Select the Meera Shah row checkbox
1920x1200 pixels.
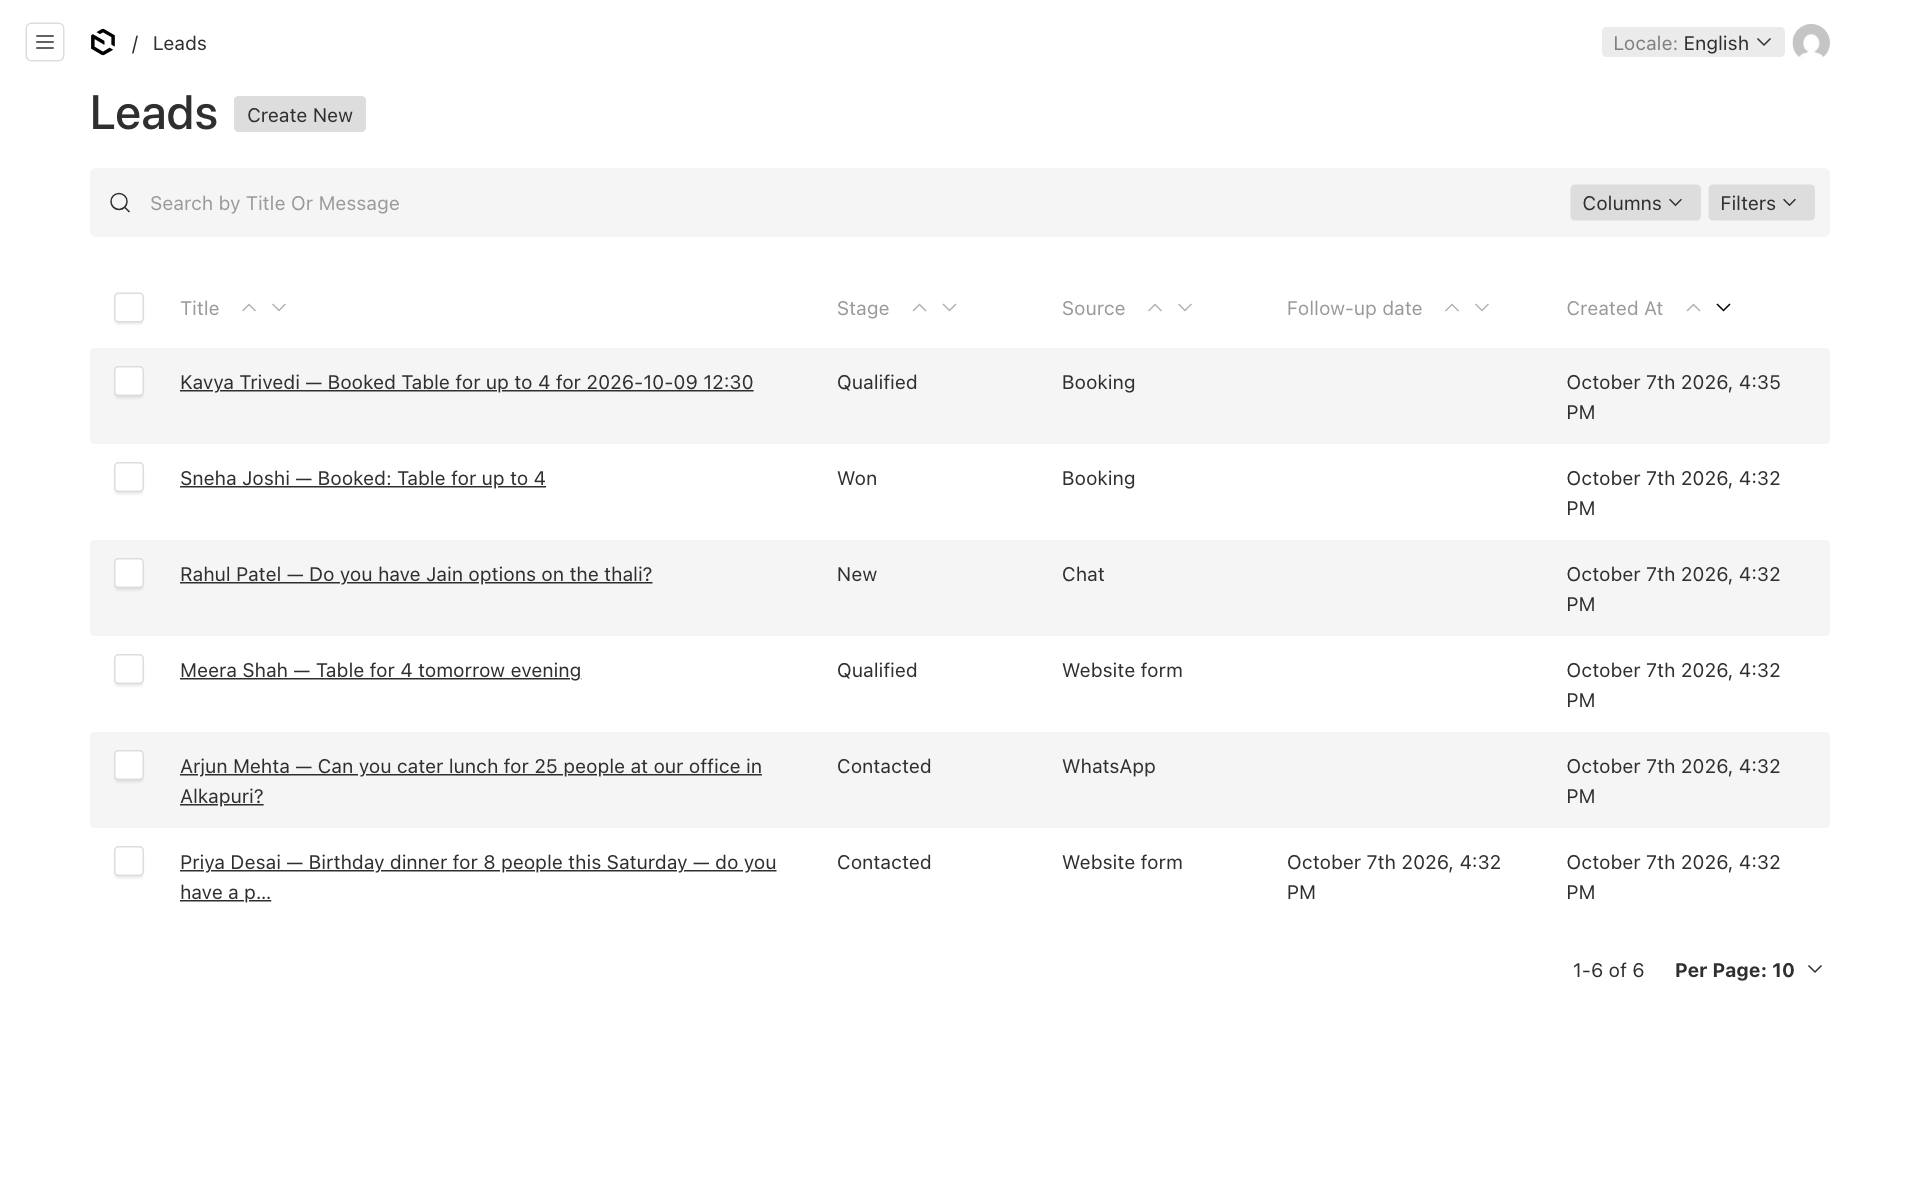click(129, 669)
